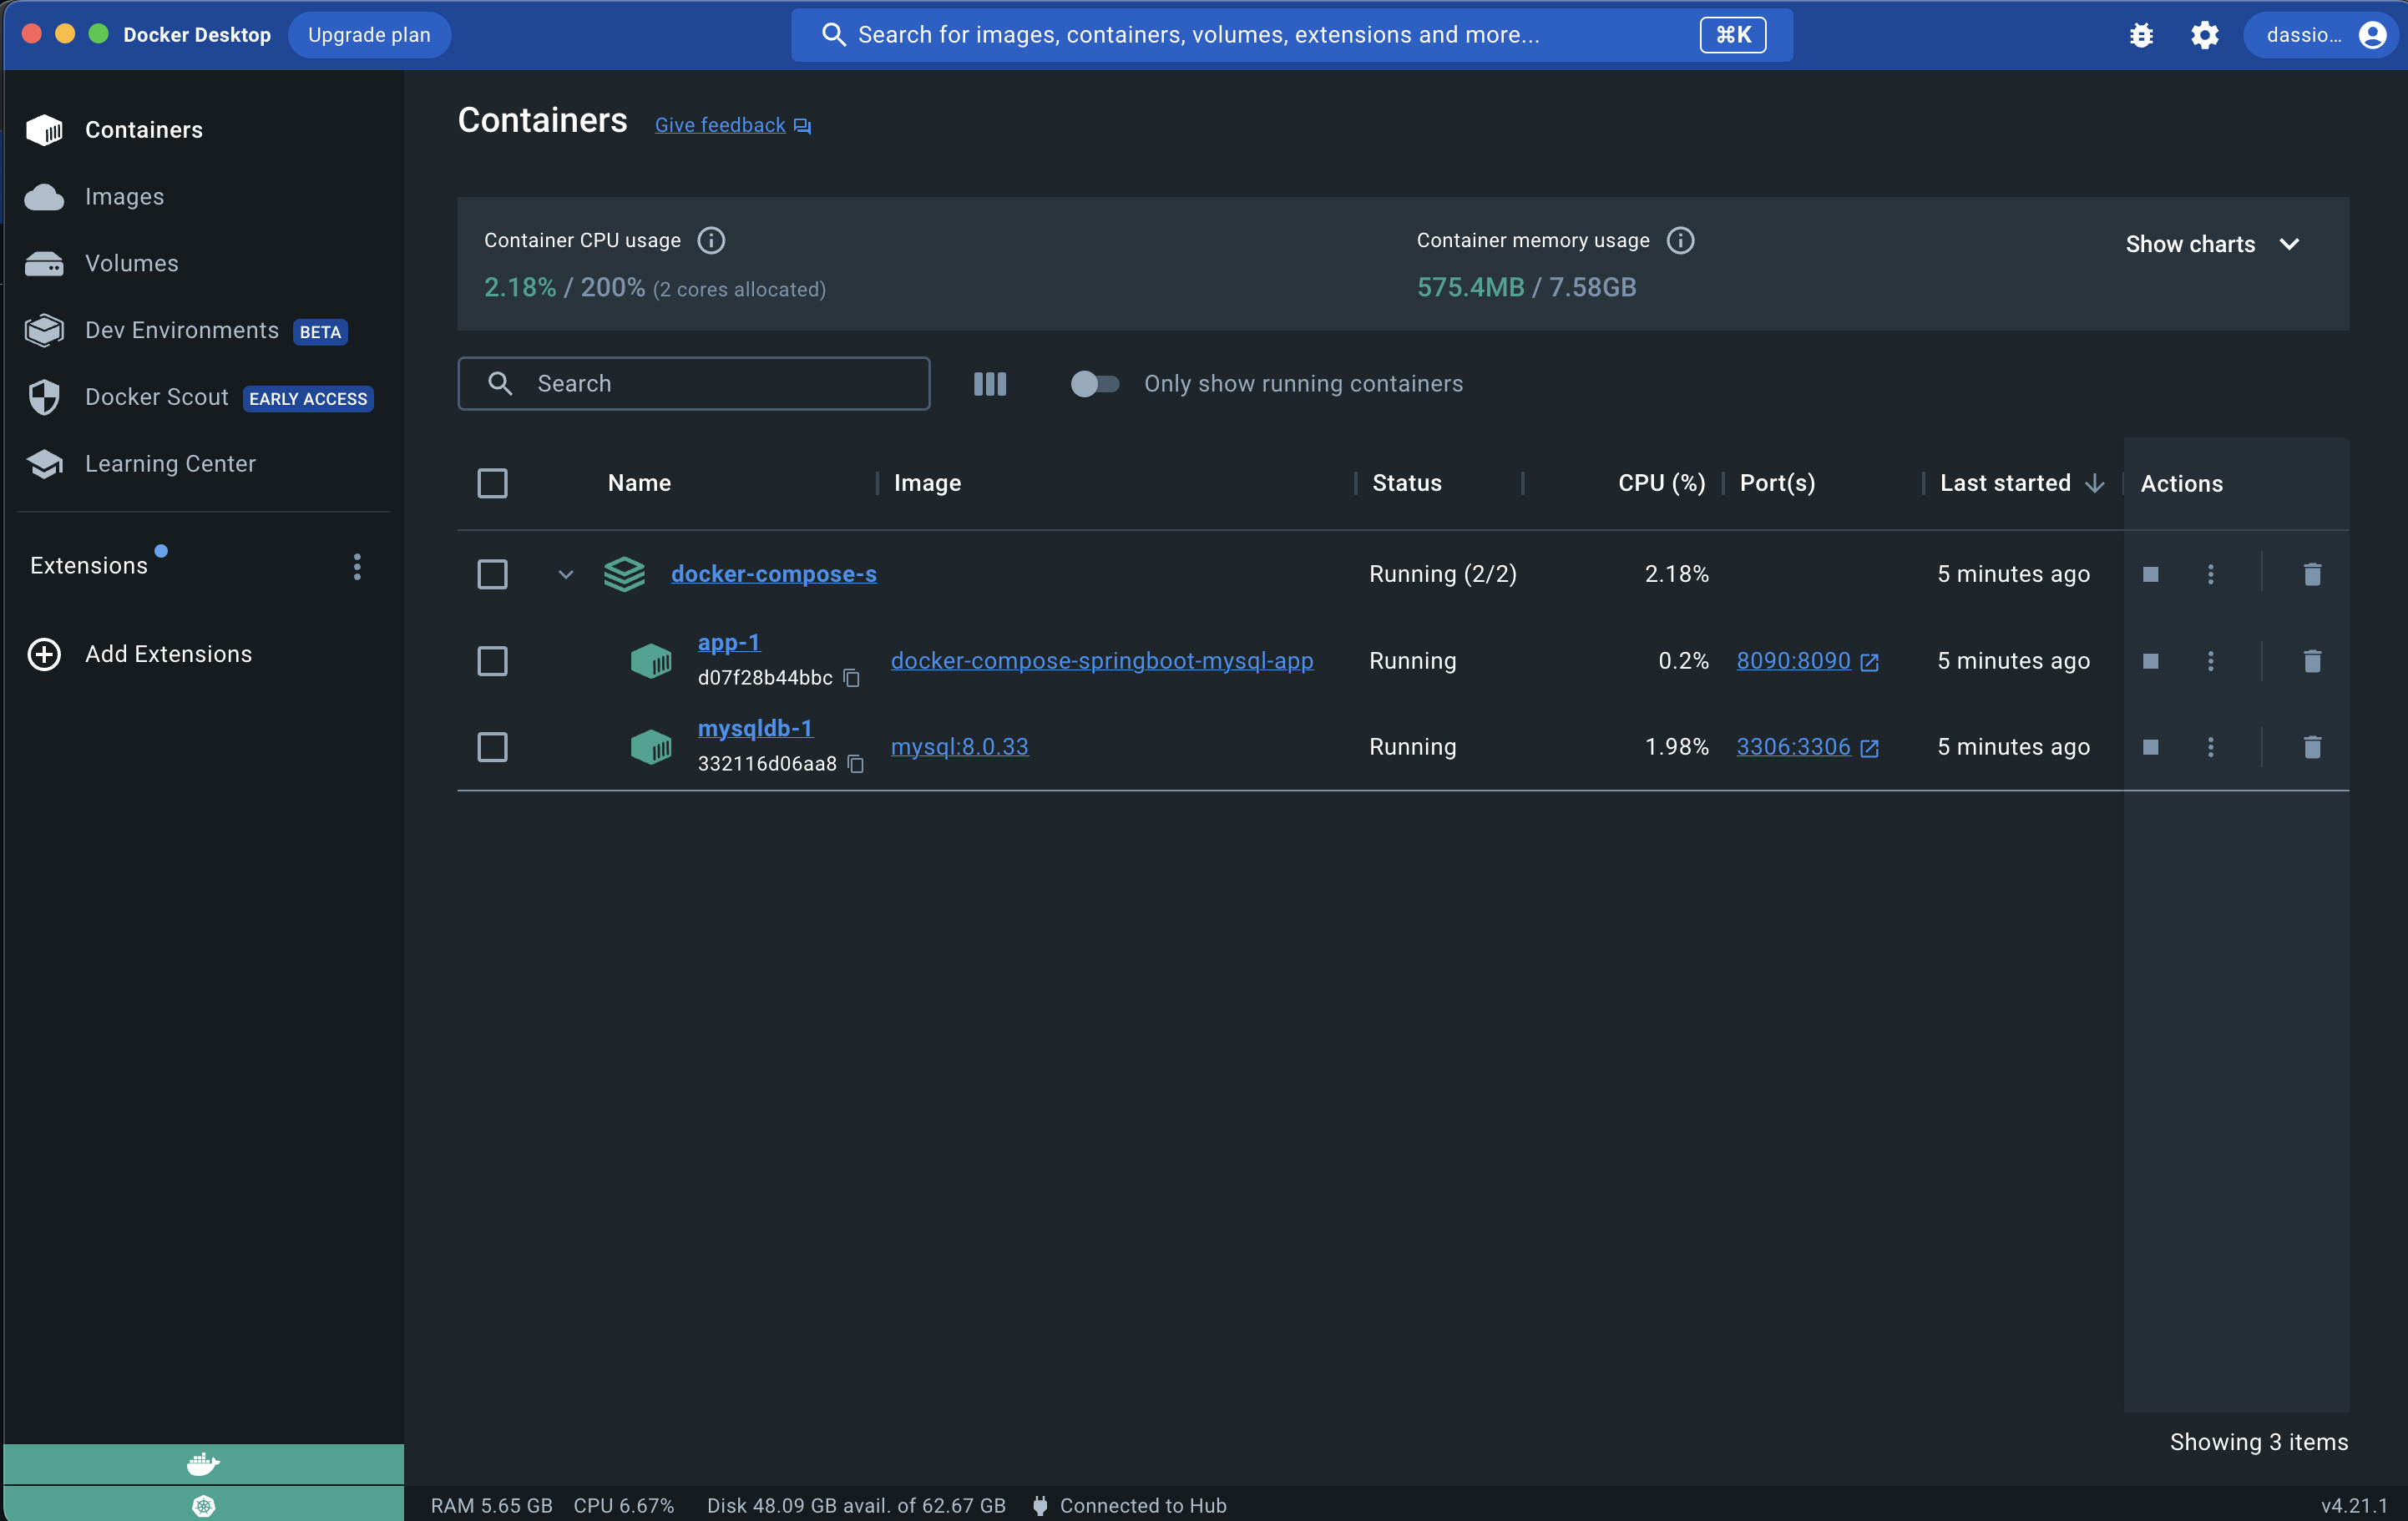Image resolution: width=2408 pixels, height=1521 pixels.
Task: Open the 8090:8090 port link
Action: (x=1793, y=661)
